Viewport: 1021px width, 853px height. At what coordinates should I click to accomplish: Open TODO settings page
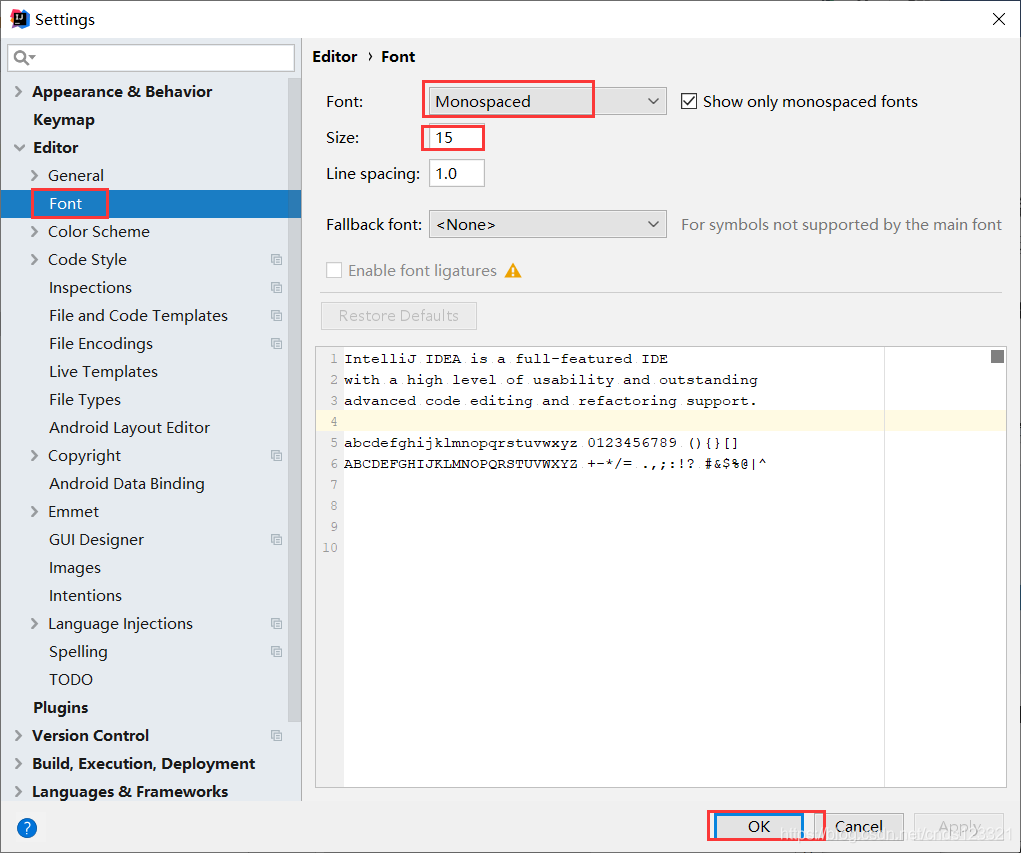(x=71, y=679)
